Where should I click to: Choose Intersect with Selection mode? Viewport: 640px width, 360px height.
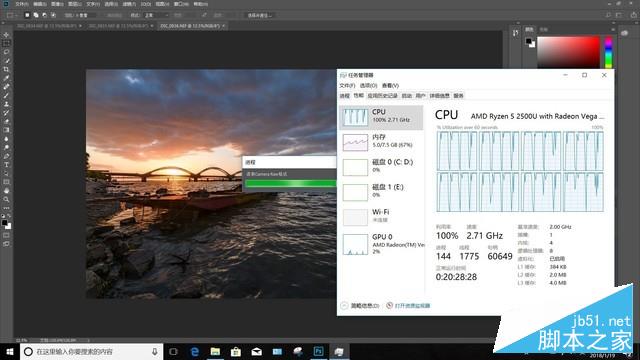tap(53, 15)
